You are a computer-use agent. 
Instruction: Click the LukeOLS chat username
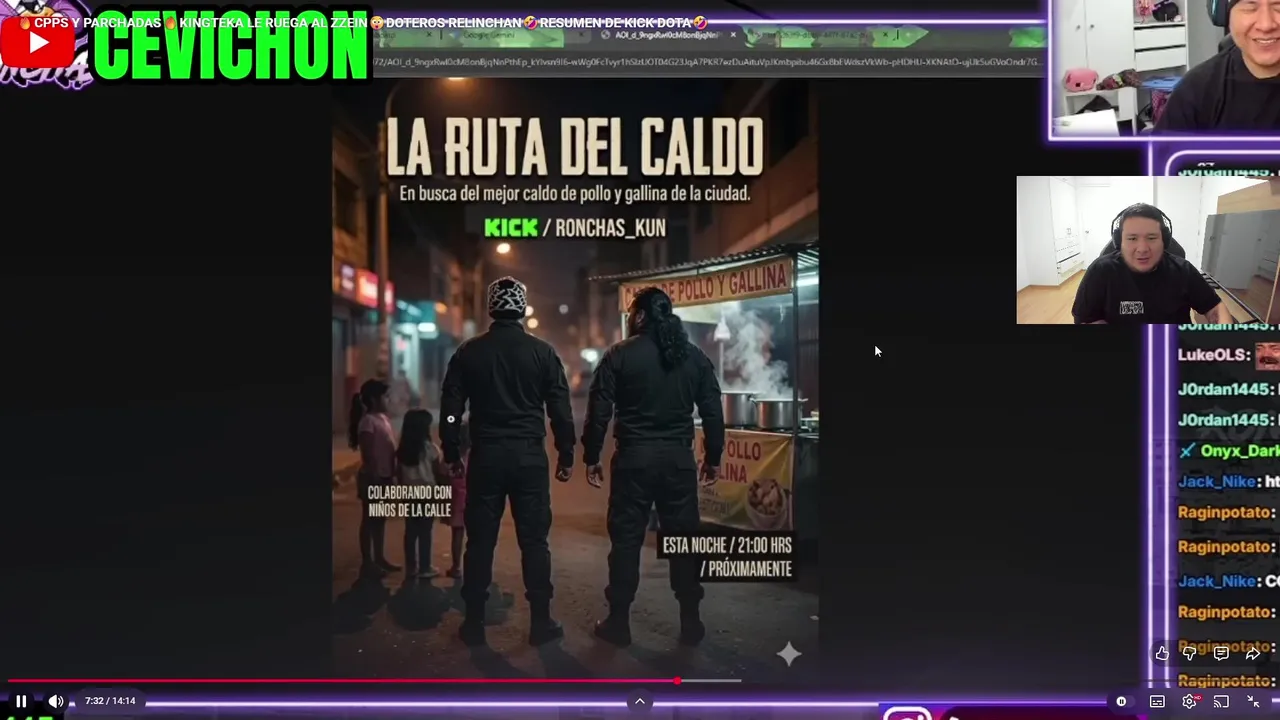coord(1214,355)
